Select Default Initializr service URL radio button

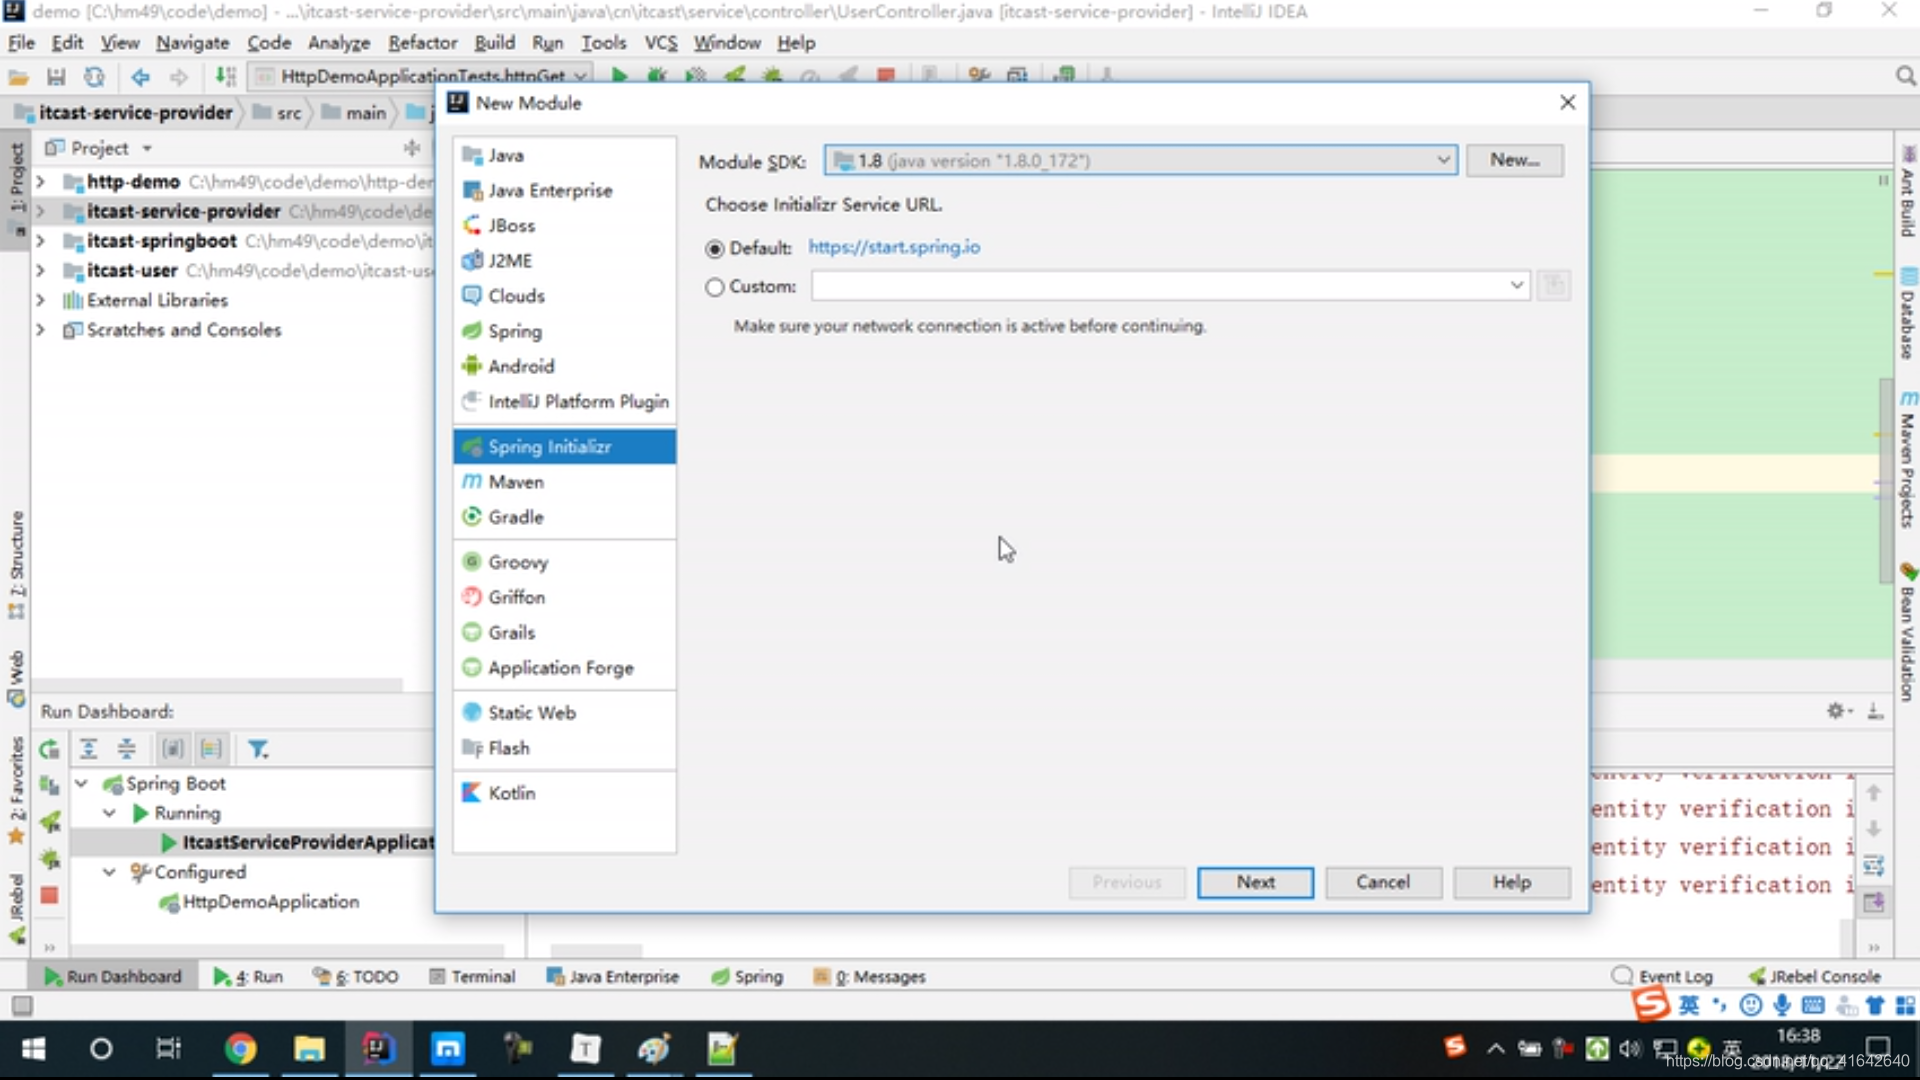pyautogui.click(x=713, y=247)
